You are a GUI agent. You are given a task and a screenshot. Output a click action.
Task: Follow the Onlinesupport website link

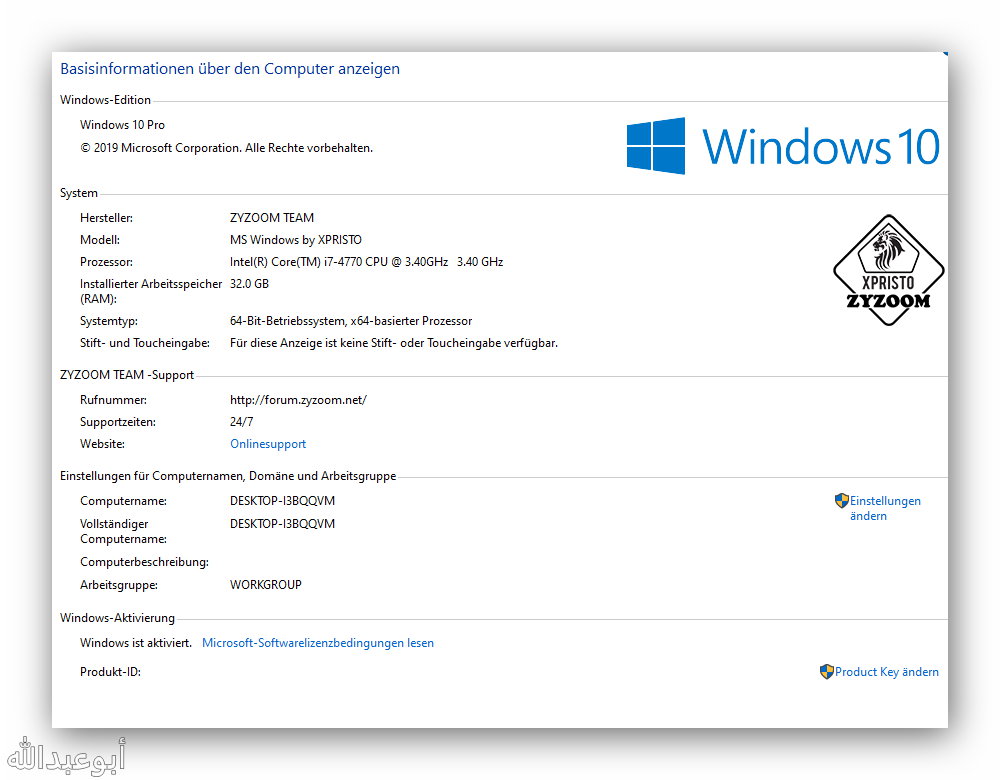pyautogui.click(x=268, y=444)
